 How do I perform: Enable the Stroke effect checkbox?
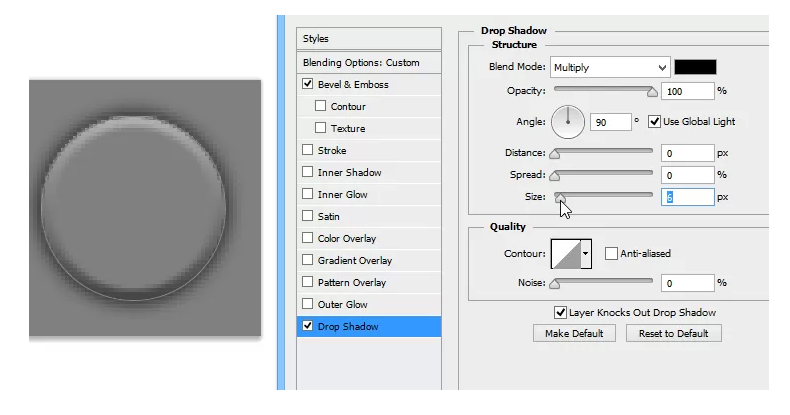click(308, 151)
